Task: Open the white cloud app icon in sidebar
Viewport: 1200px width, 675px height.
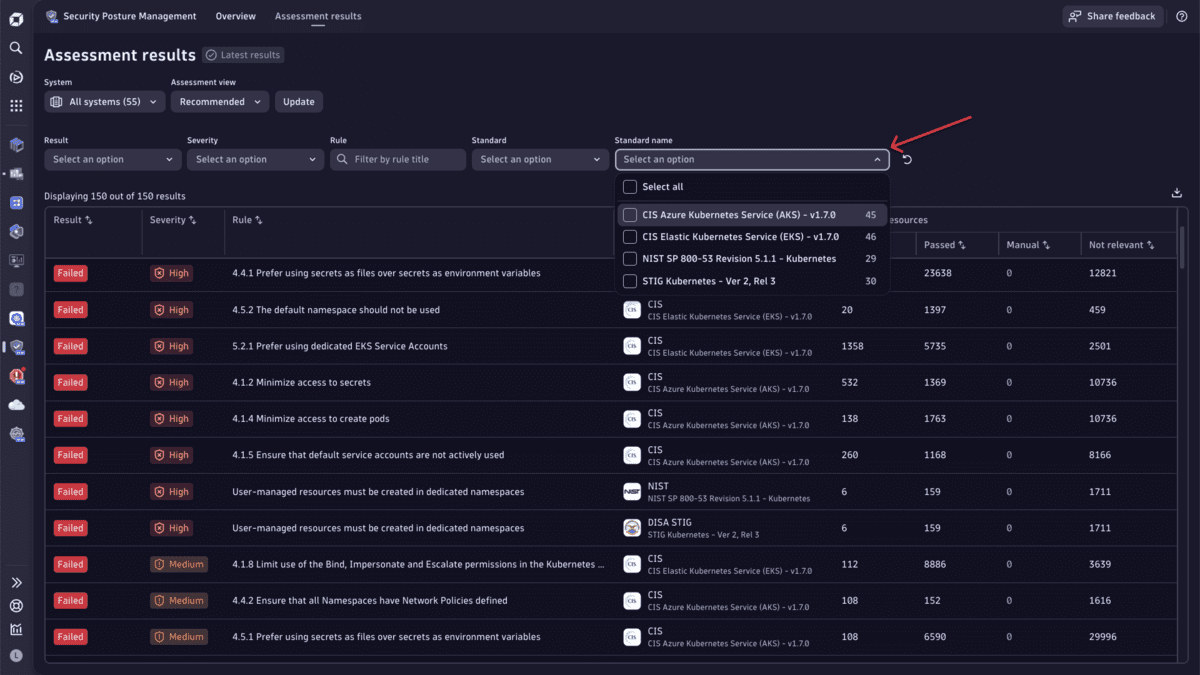Action: coord(16,405)
